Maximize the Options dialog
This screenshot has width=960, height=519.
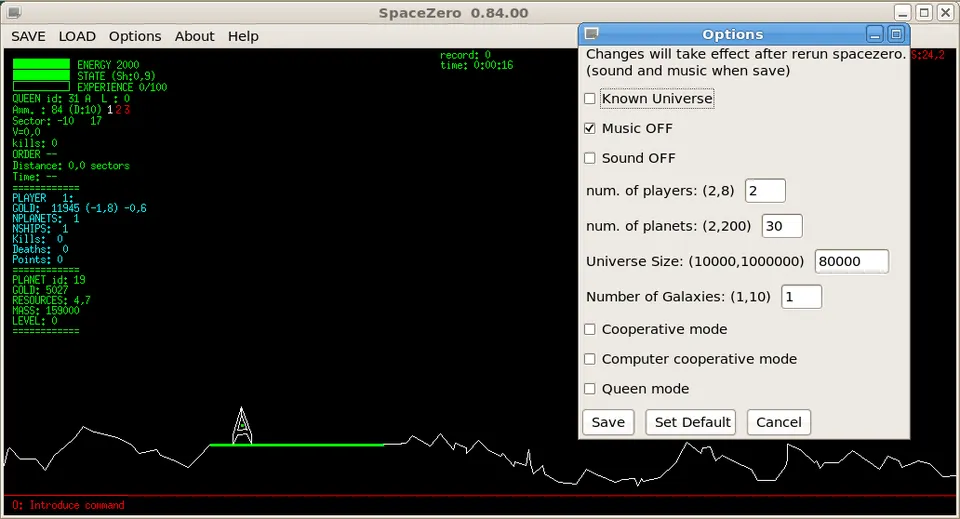pos(896,34)
